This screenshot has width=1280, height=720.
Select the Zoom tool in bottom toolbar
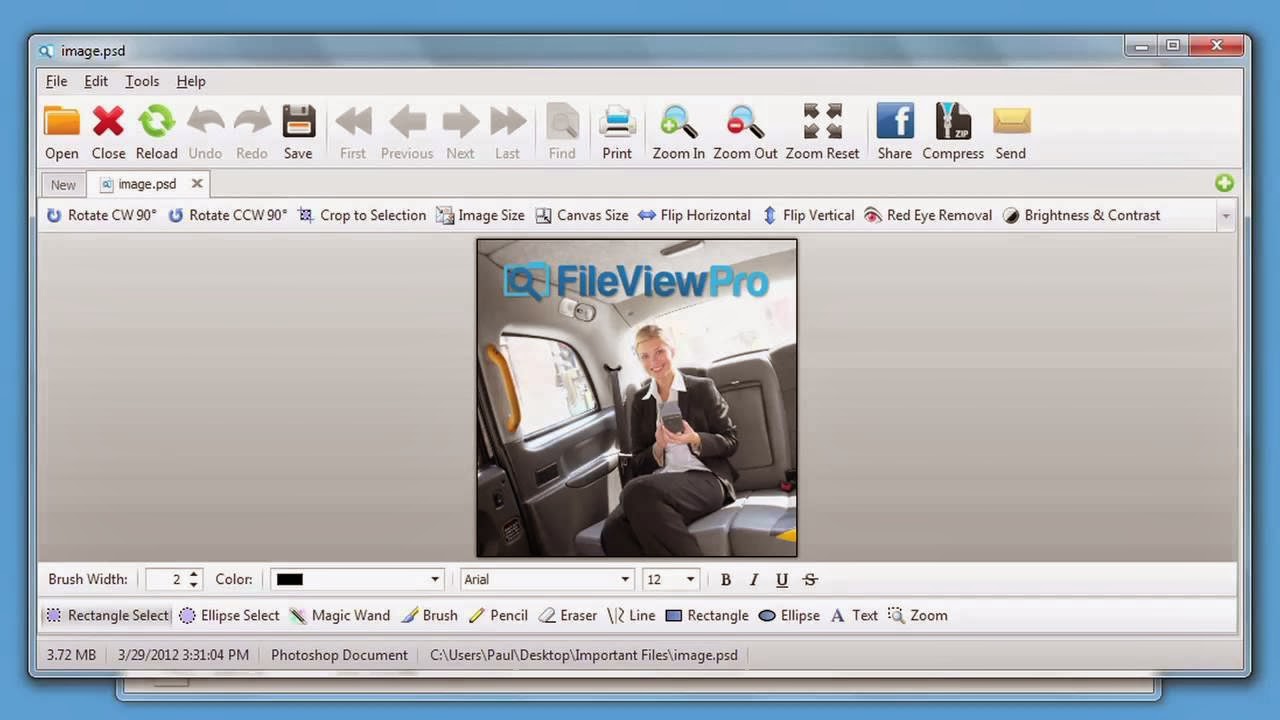(917, 615)
